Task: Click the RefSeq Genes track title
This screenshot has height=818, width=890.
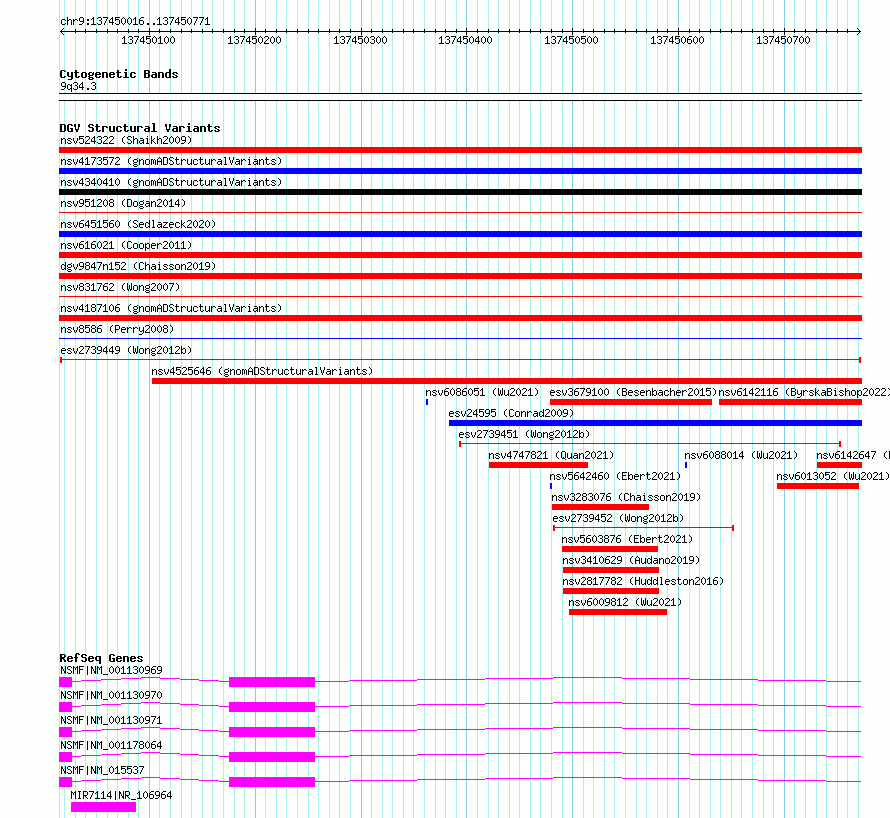Action: pos(101,658)
